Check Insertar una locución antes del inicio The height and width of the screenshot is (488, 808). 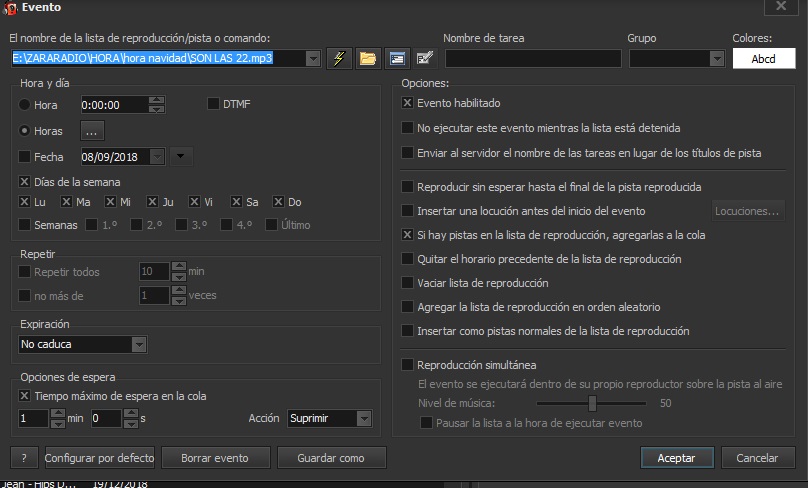coord(407,211)
